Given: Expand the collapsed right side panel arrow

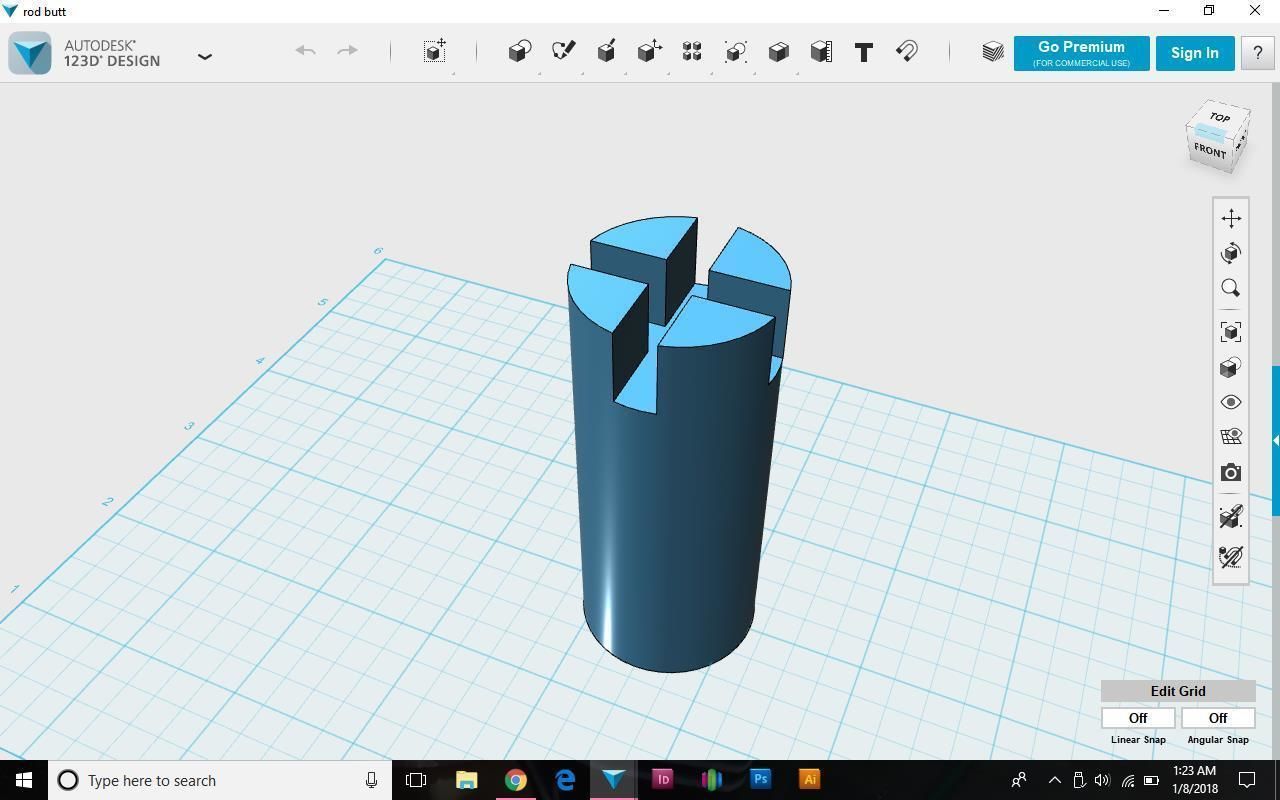Looking at the screenshot, I should coord(1275,440).
